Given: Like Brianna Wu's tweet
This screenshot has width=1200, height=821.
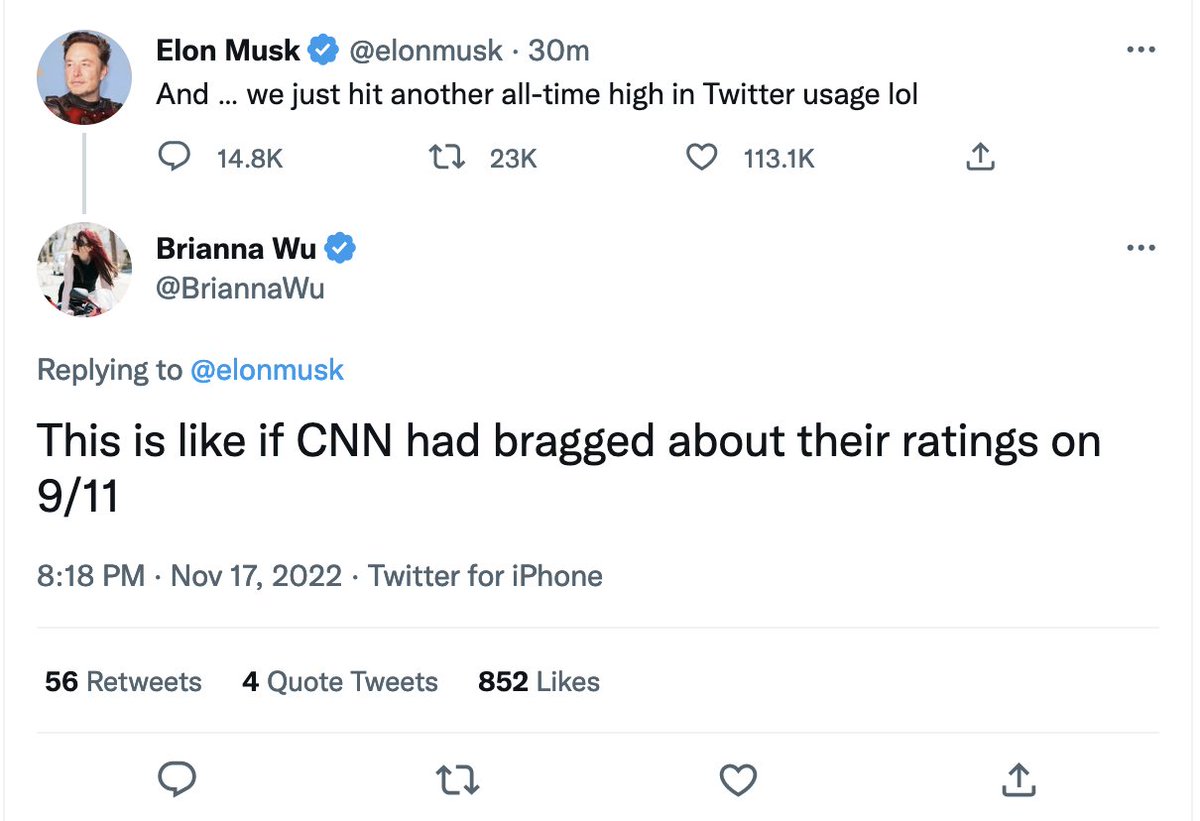Looking at the screenshot, I should point(738,778).
